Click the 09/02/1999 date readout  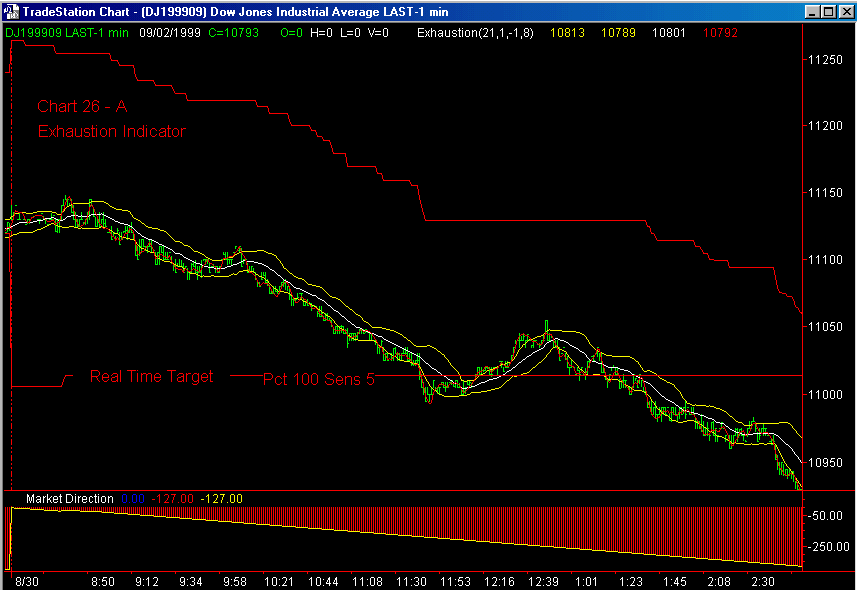(x=170, y=33)
